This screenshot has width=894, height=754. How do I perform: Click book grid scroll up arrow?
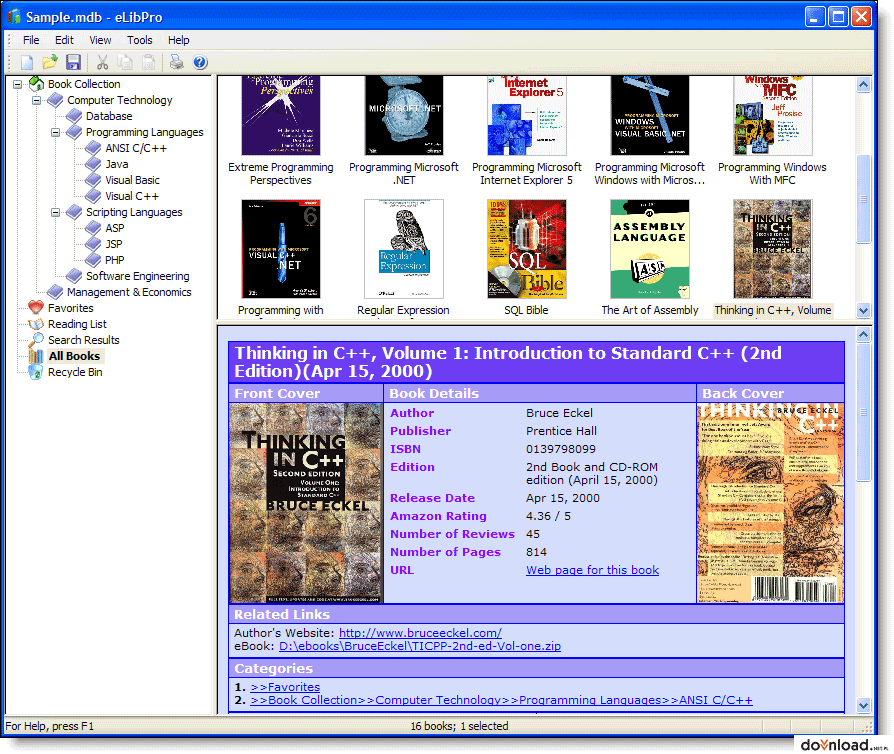[x=864, y=85]
